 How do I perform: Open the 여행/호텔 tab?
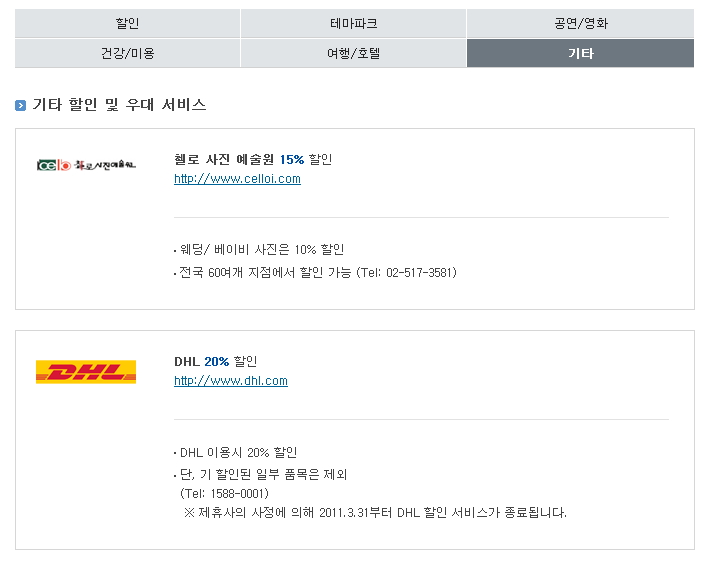(353, 53)
